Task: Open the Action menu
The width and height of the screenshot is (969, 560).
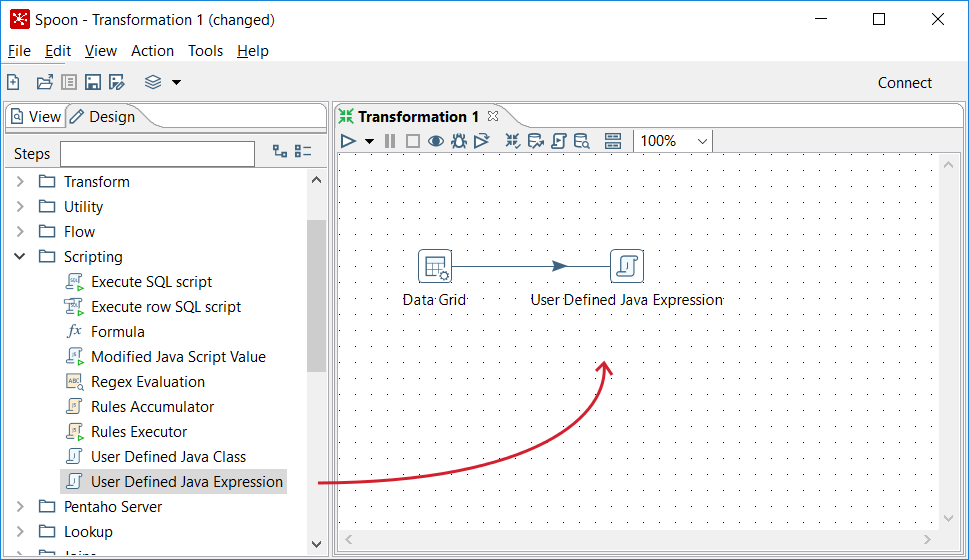Action: pyautogui.click(x=153, y=51)
